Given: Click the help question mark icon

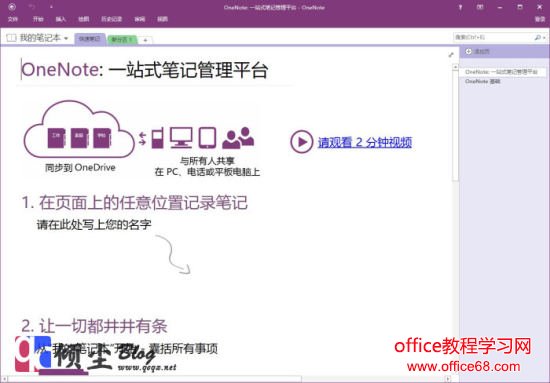Looking at the screenshot, I should [x=460, y=7].
